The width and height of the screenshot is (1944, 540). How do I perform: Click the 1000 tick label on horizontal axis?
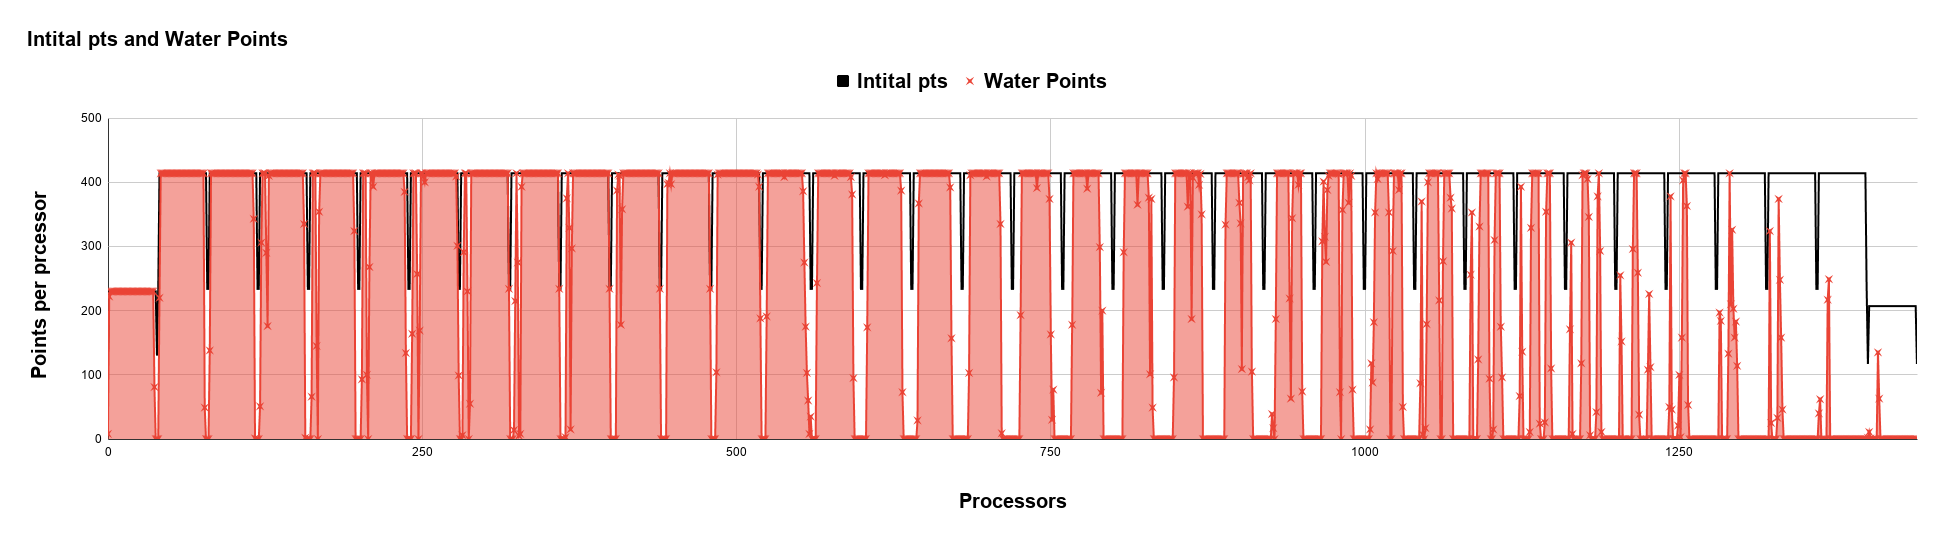pos(1364,452)
